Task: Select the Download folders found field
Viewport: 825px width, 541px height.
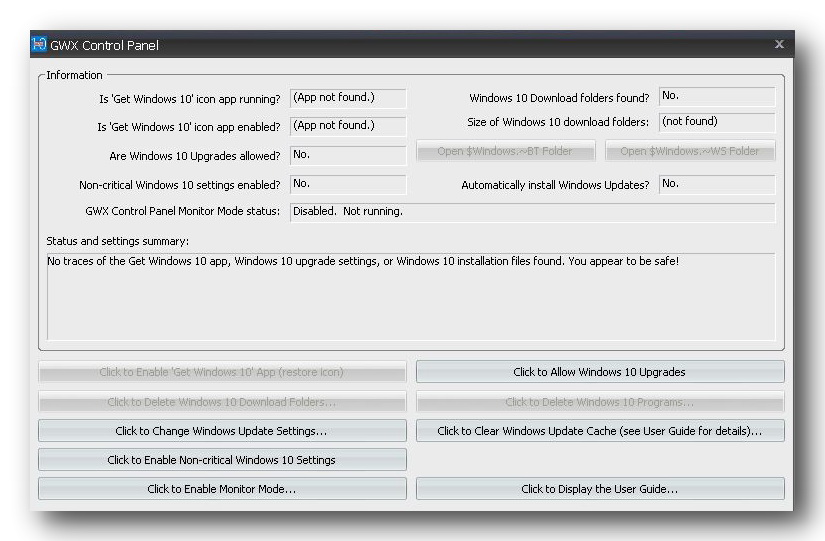Action: 717,96
